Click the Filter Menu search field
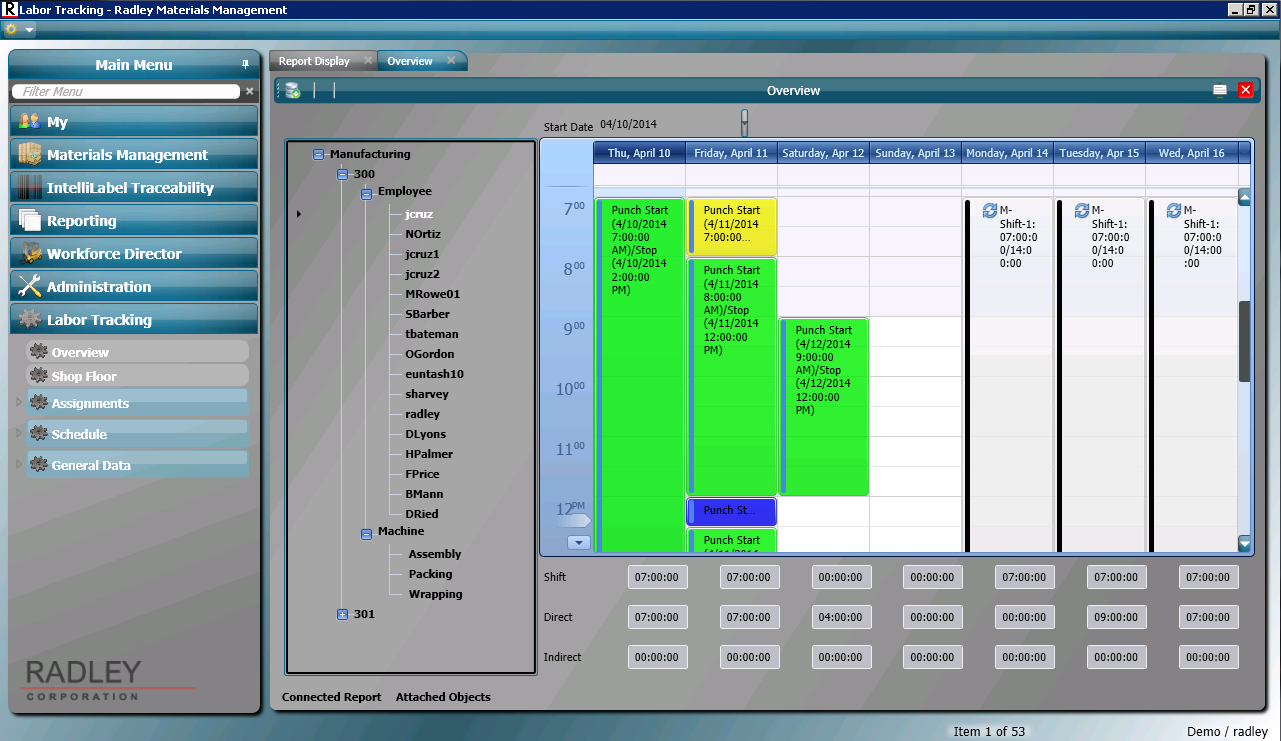The image size is (1281, 741). 126,92
